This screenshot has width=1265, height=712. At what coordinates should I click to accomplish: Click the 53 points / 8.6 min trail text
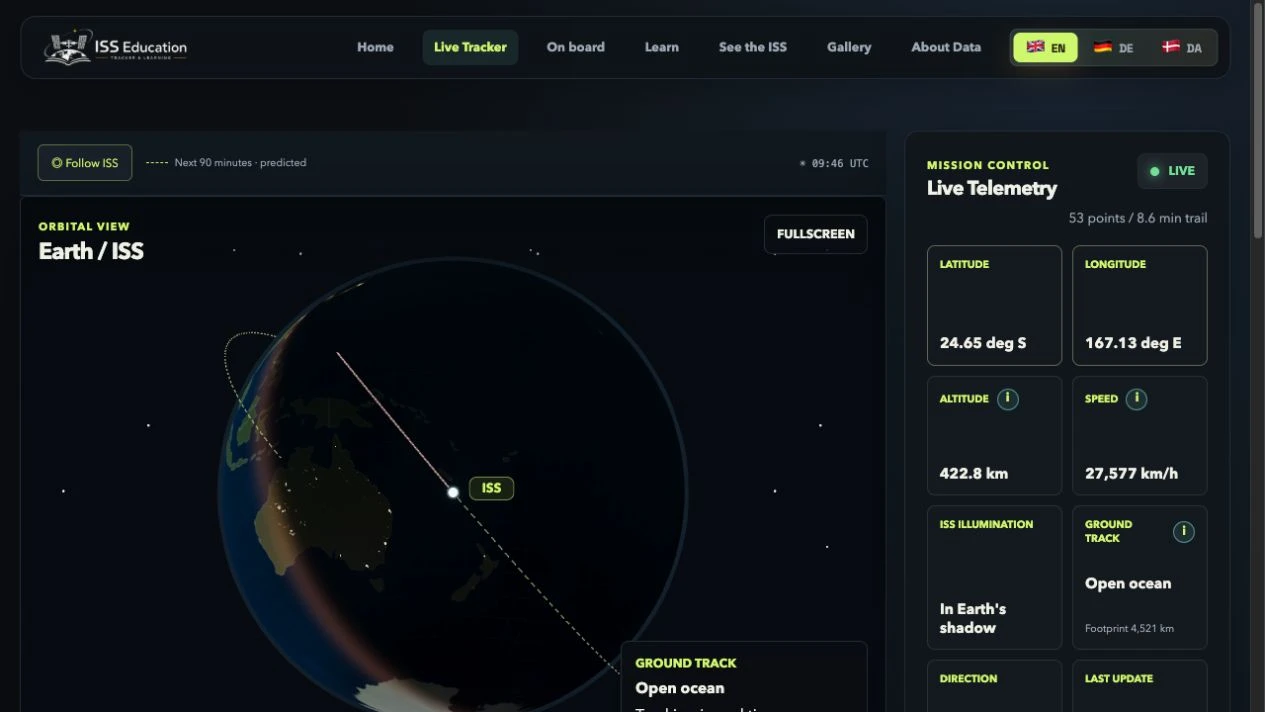coord(1138,218)
